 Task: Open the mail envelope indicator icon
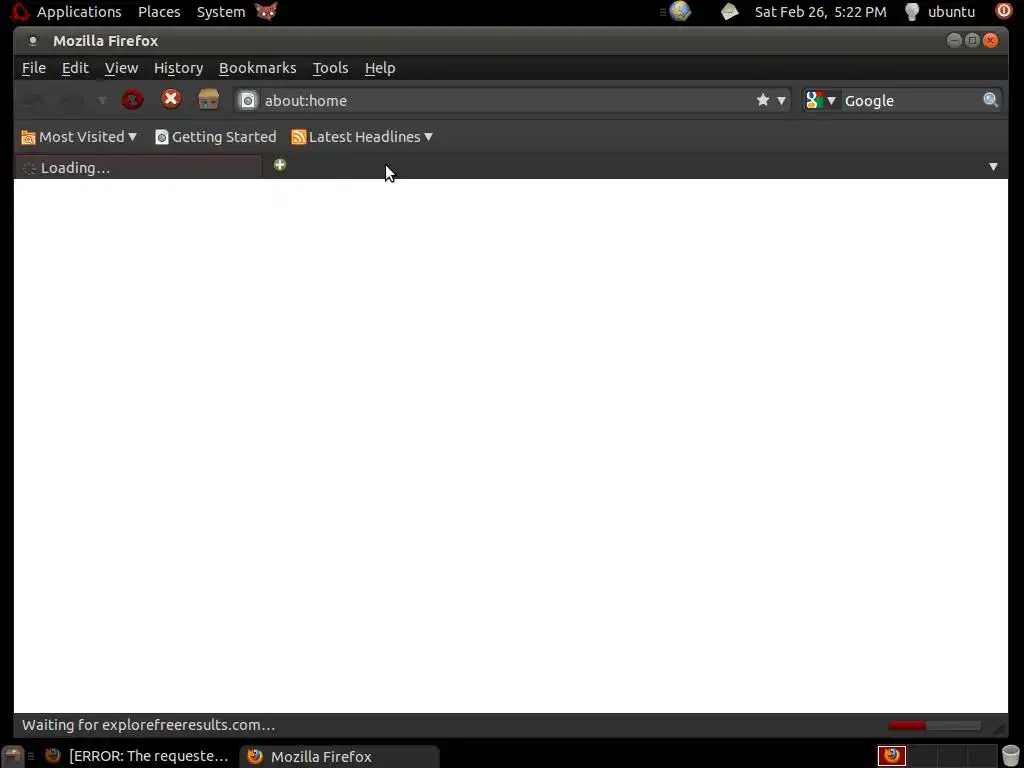click(729, 11)
